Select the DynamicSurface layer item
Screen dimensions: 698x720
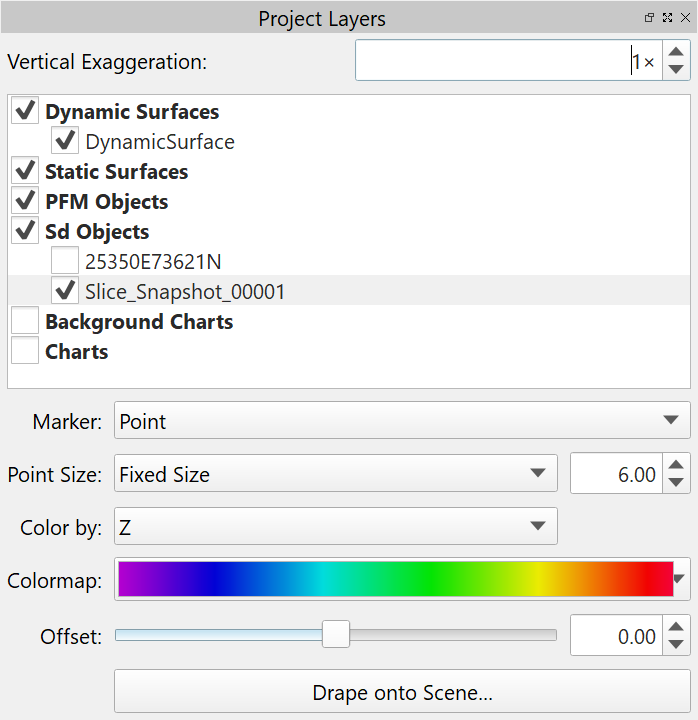160,142
